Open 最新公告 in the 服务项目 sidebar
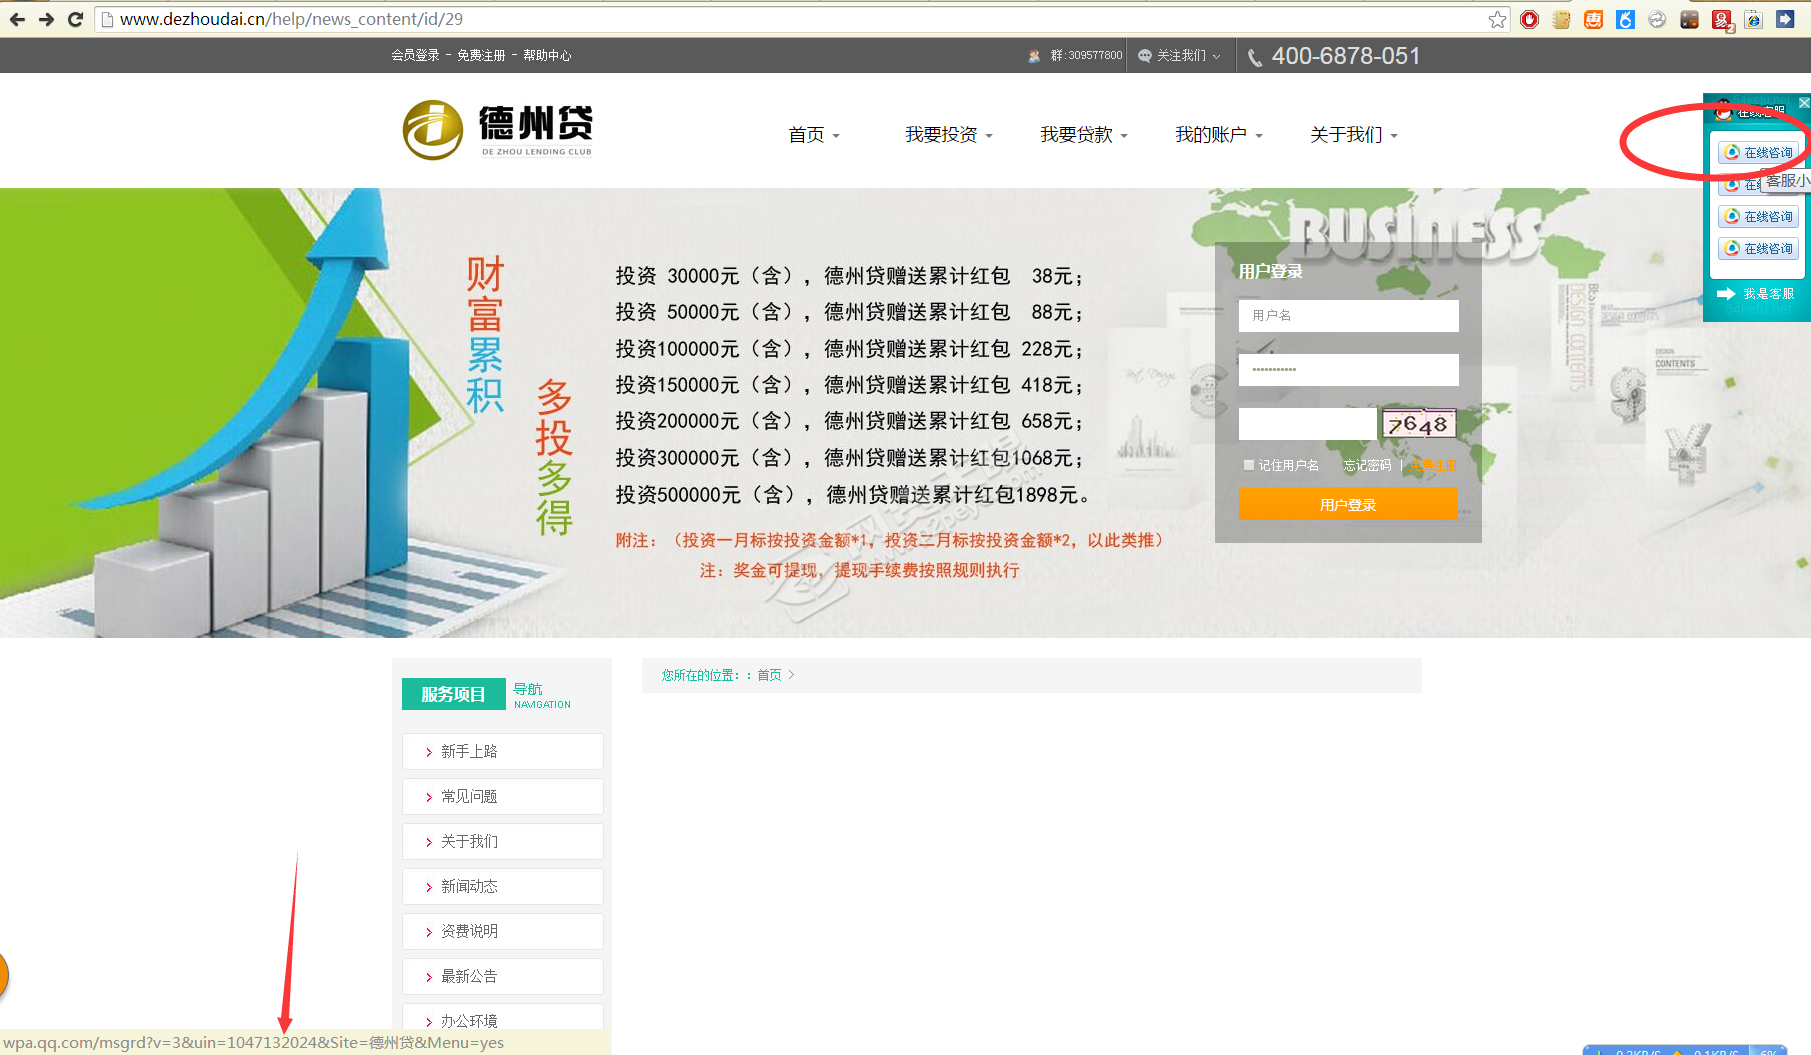The width and height of the screenshot is (1811, 1055). click(503, 976)
